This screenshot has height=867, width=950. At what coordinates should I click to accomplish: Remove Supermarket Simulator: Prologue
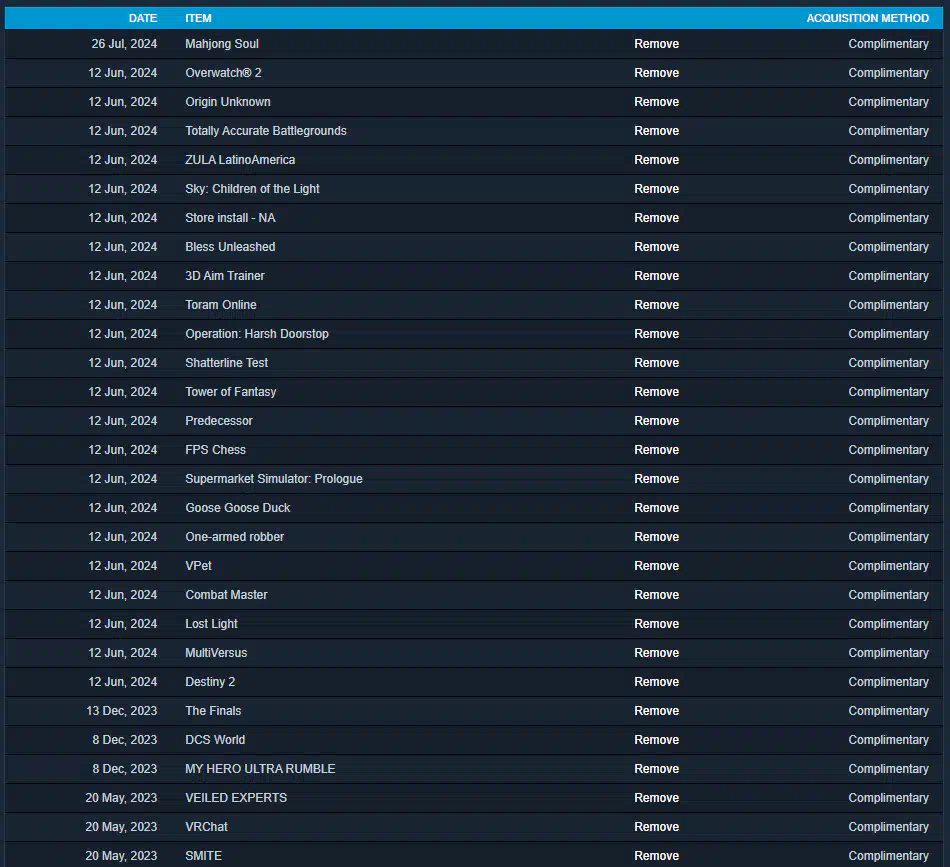656,479
